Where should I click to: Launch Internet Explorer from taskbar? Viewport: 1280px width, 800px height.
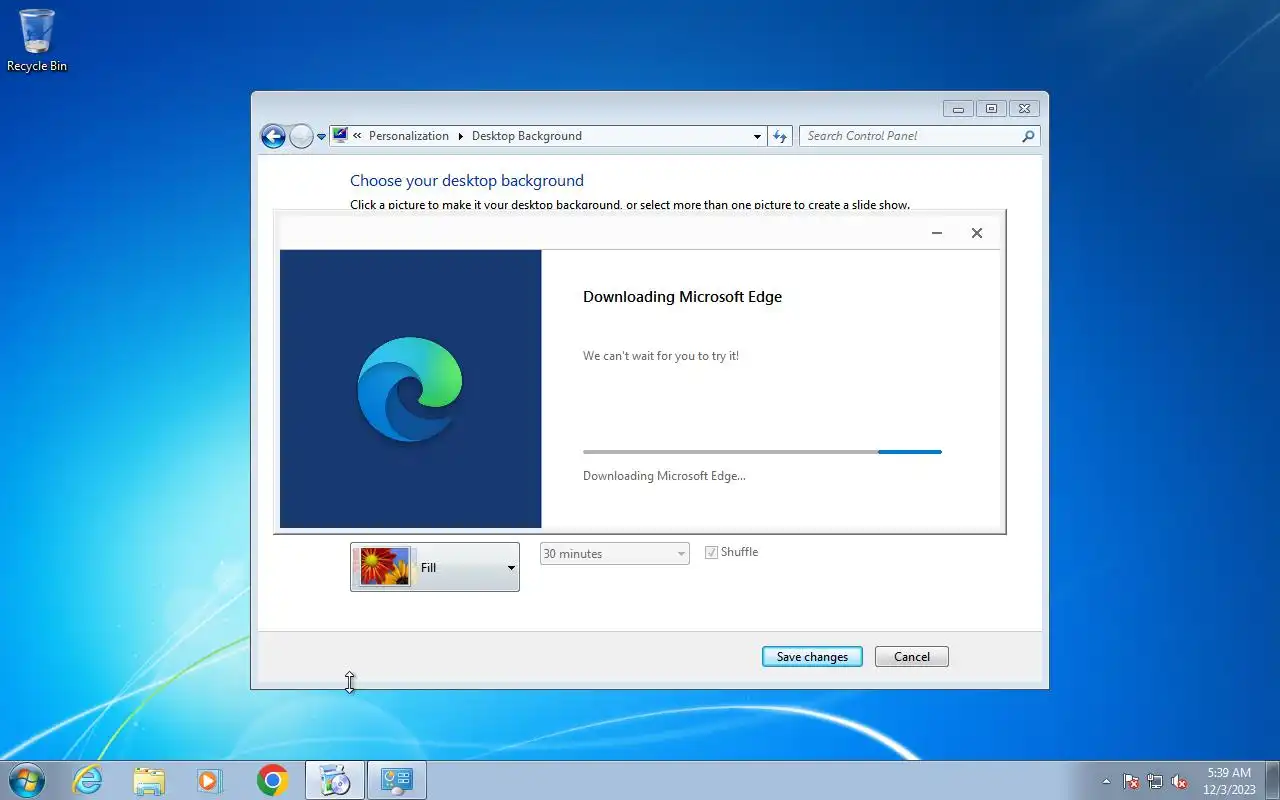pyautogui.click(x=88, y=780)
